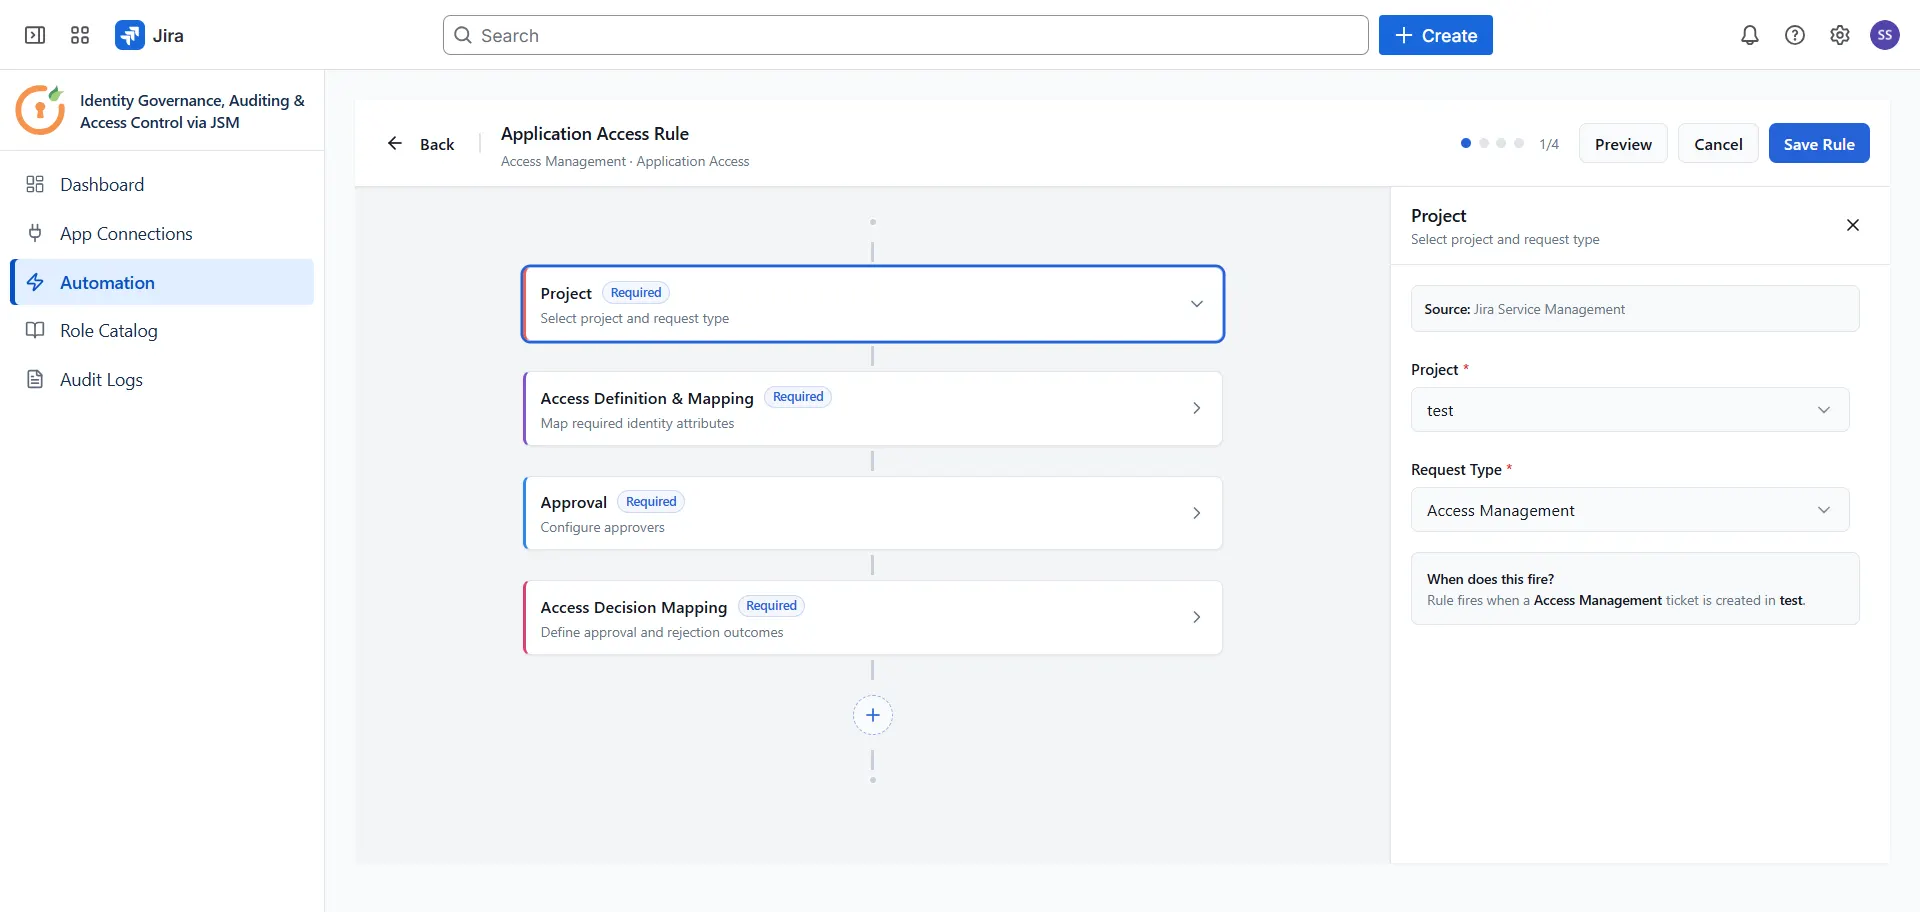Open Role Catalog in the sidebar

tap(162, 330)
